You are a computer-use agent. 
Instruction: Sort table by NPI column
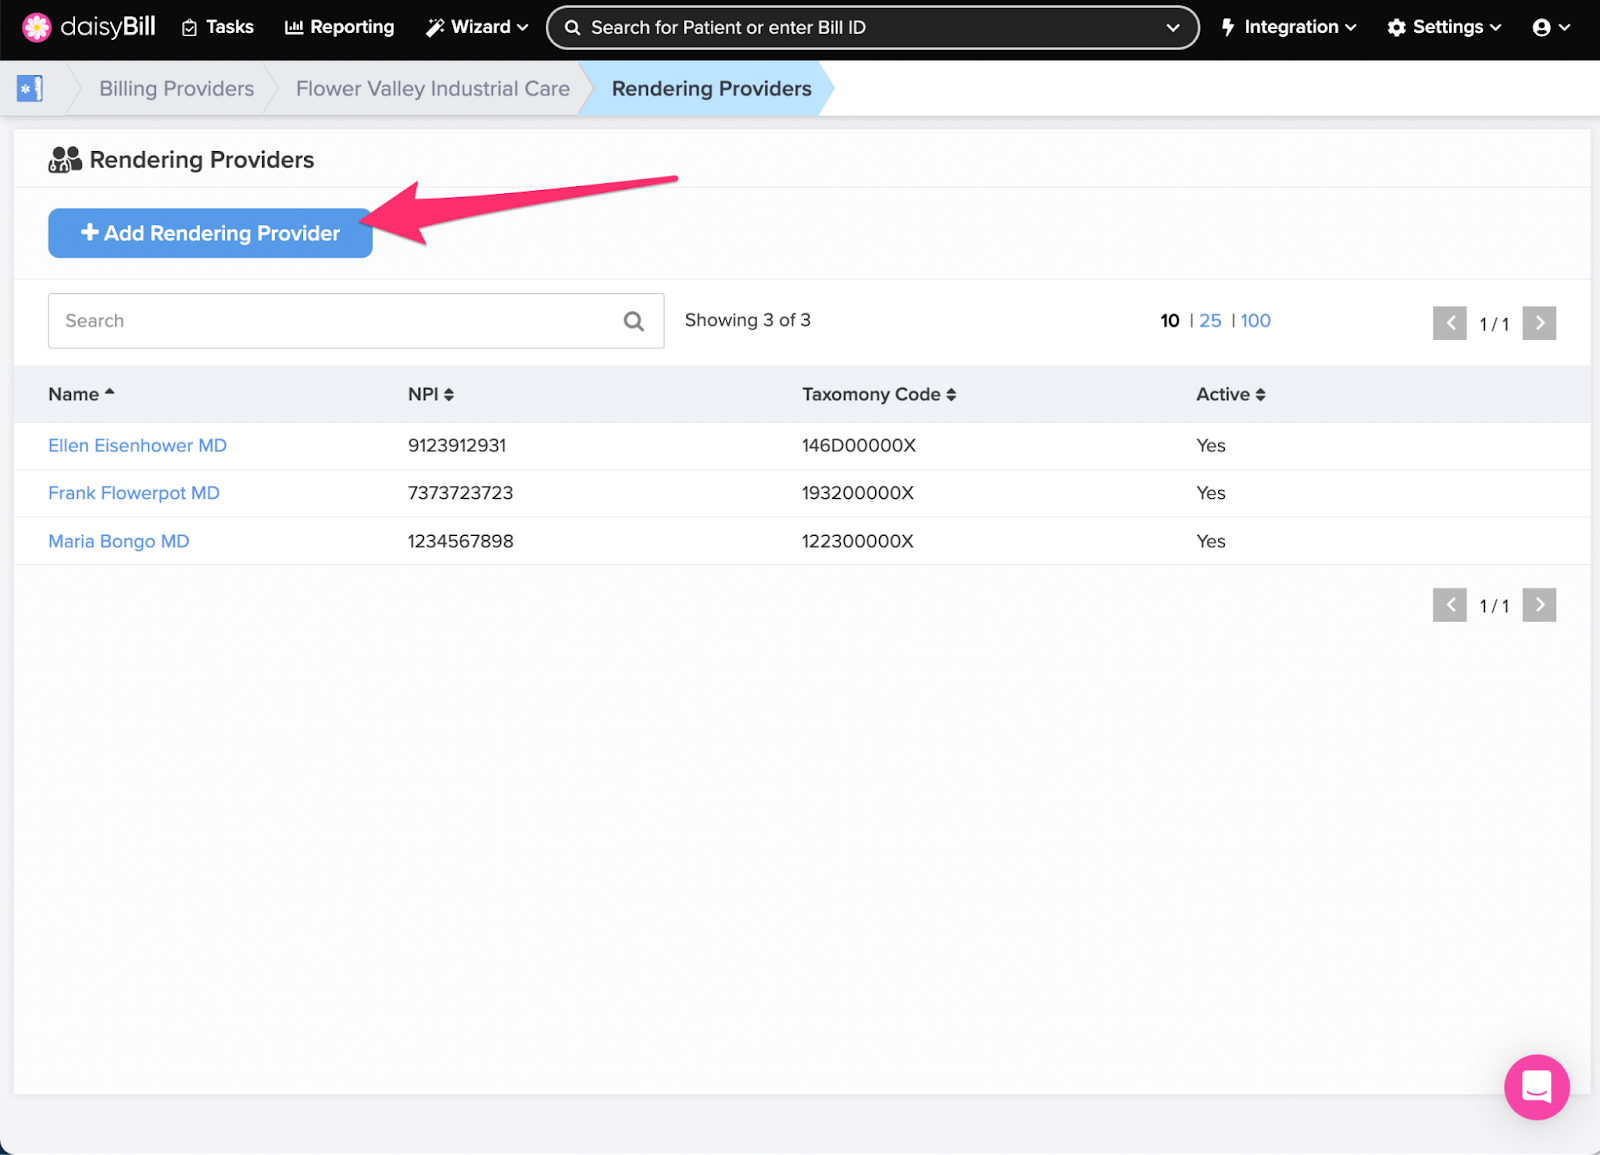coord(431,395)
